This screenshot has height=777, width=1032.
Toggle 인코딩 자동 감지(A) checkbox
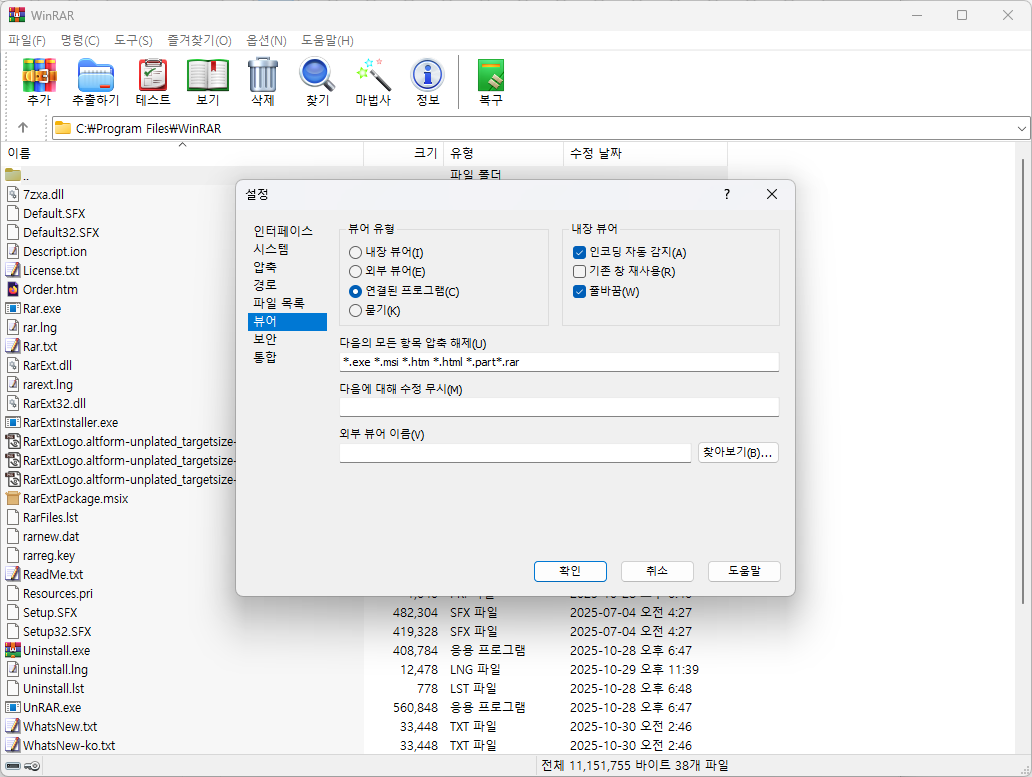tap(579, 253)
